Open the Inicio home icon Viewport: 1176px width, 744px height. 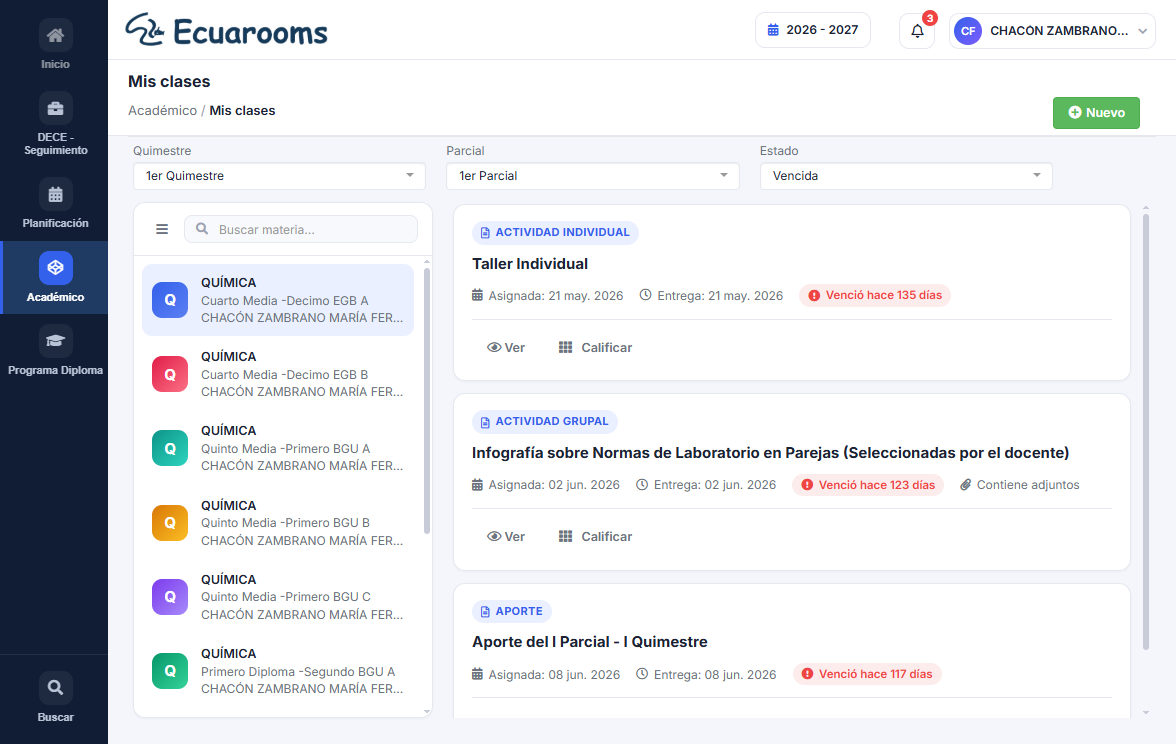point(56,35)
